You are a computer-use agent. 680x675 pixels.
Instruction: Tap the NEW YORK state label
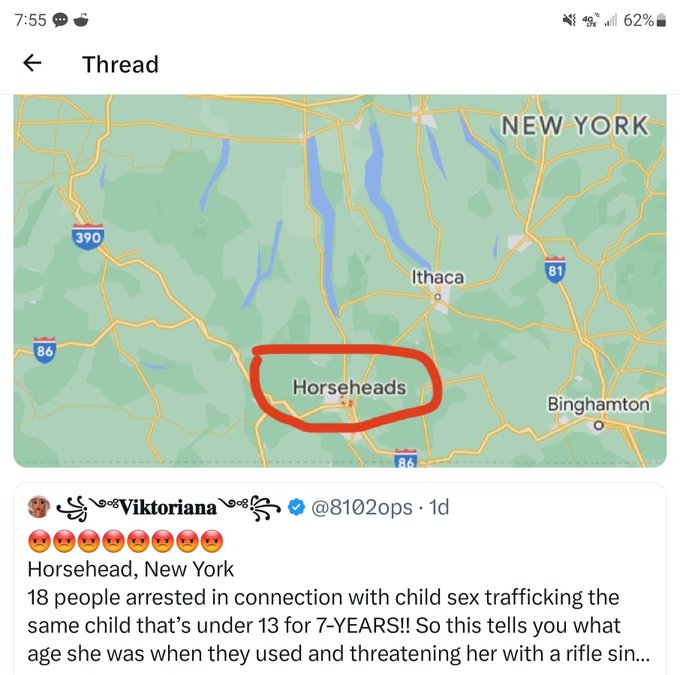click(x=575, y=125)
